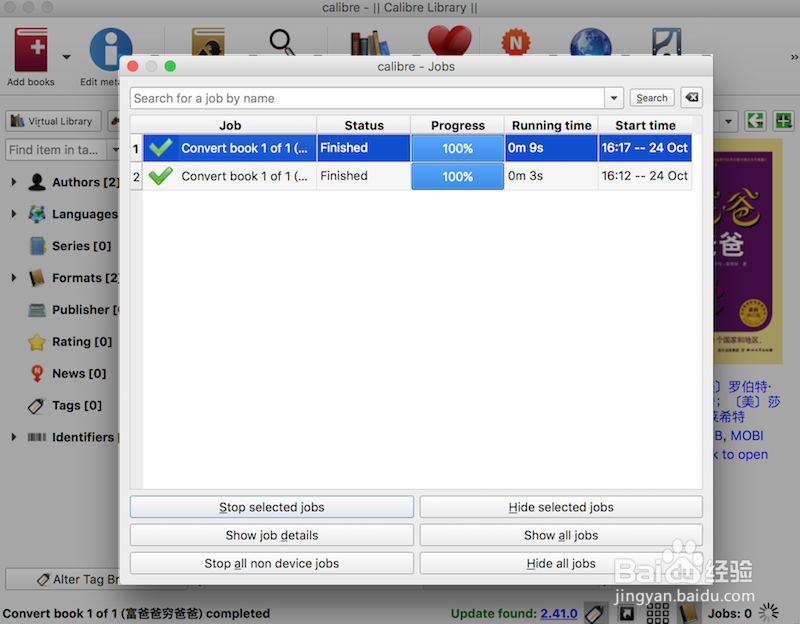Click the bookshelf Library icon in toolbar

(x=370, y=43)
